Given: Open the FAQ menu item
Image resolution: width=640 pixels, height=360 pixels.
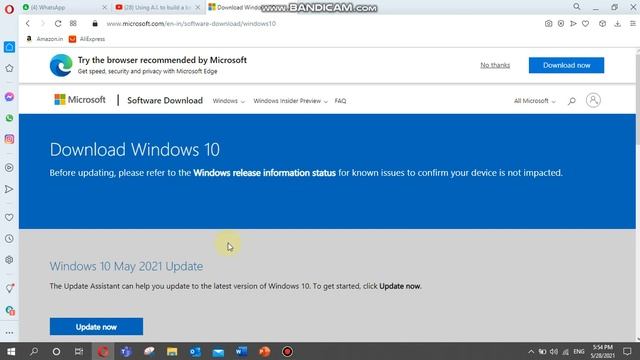Looking at the screenshot, I should 340,101.
